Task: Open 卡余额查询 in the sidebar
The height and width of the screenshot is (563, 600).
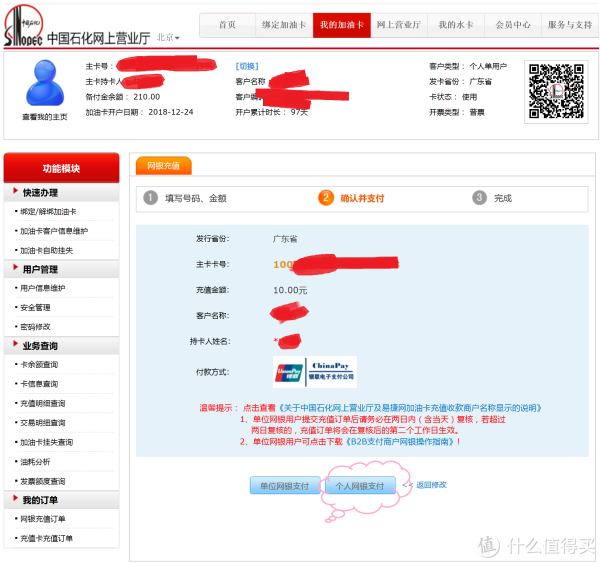Action: tap(39, 365)
